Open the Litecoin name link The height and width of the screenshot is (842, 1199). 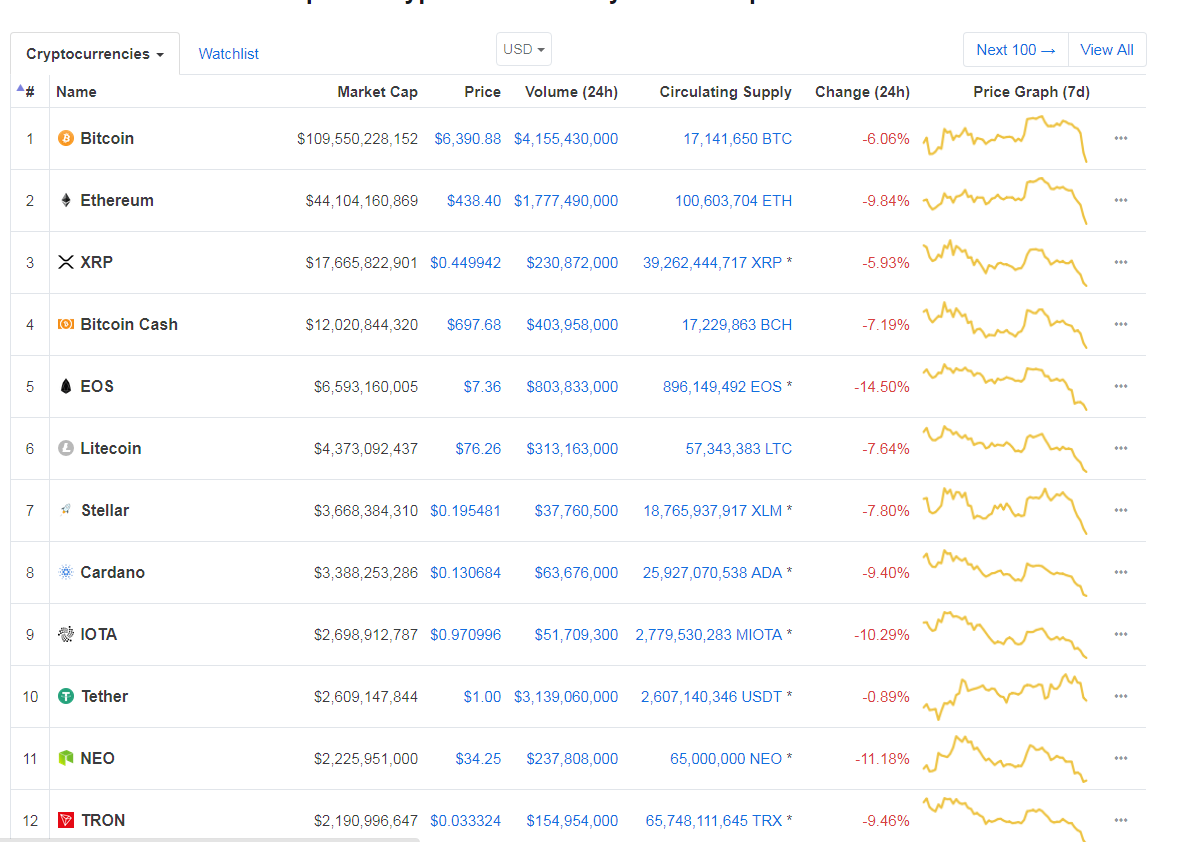[x=111, y=448]
